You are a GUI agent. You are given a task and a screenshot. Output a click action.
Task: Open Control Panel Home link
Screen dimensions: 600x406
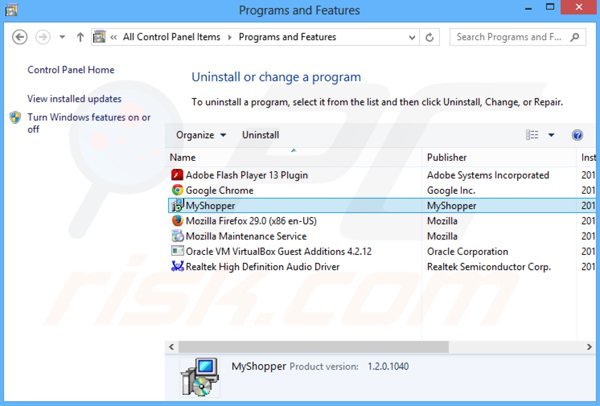[71, 70]
